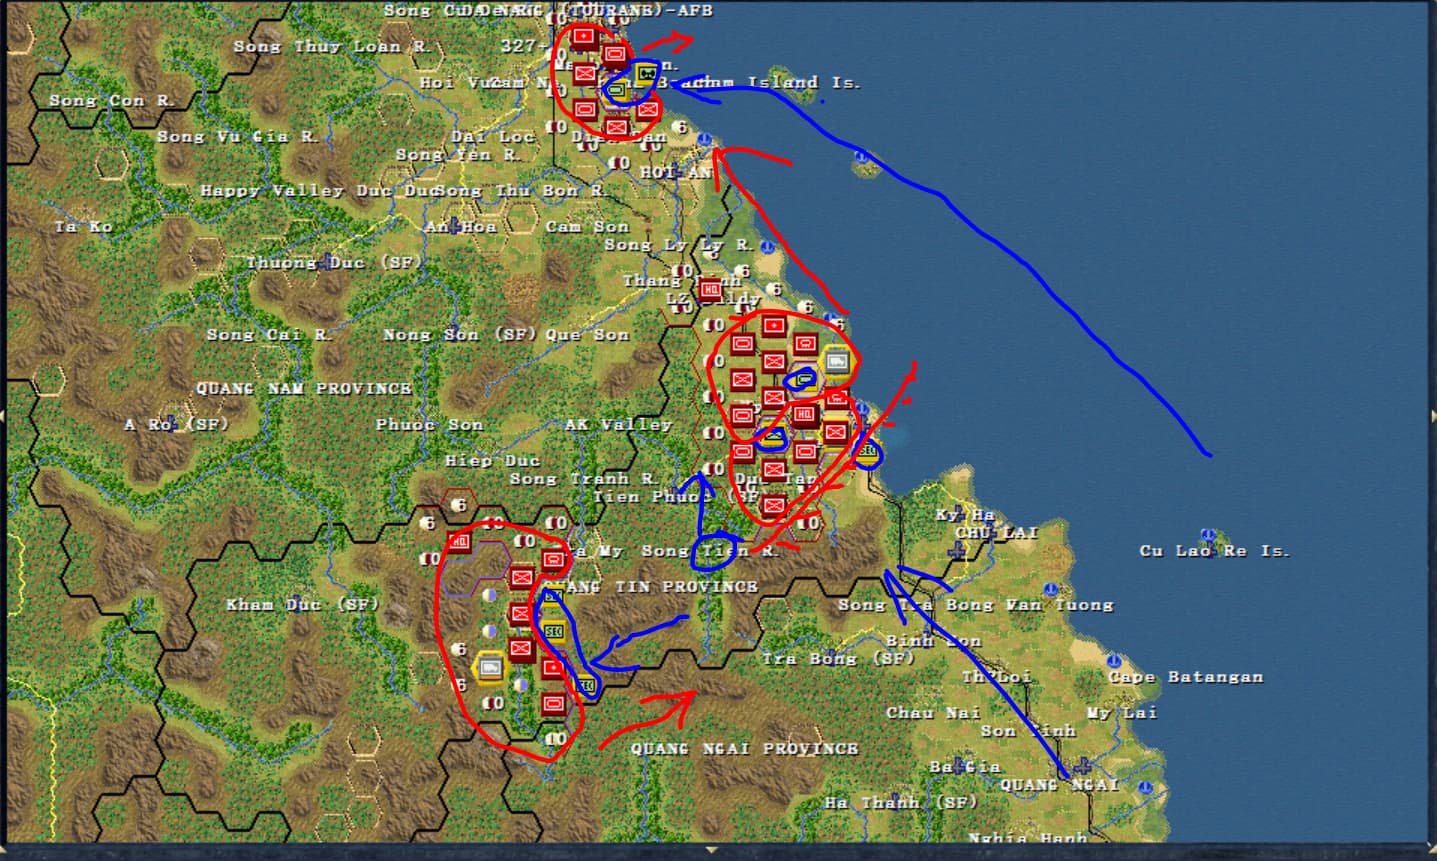This screenshot has height=861, width=1437.
Task: Click the Que Son label
Action: click(587, 334)
